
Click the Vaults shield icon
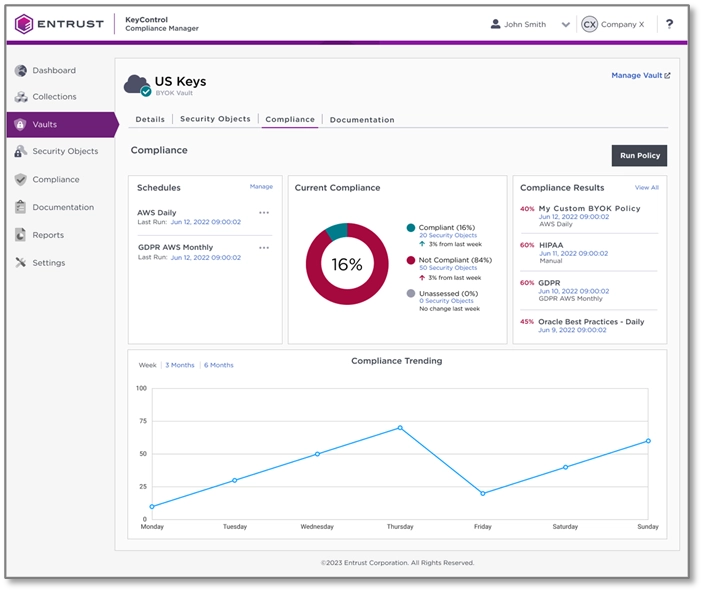tap(20, 124)
